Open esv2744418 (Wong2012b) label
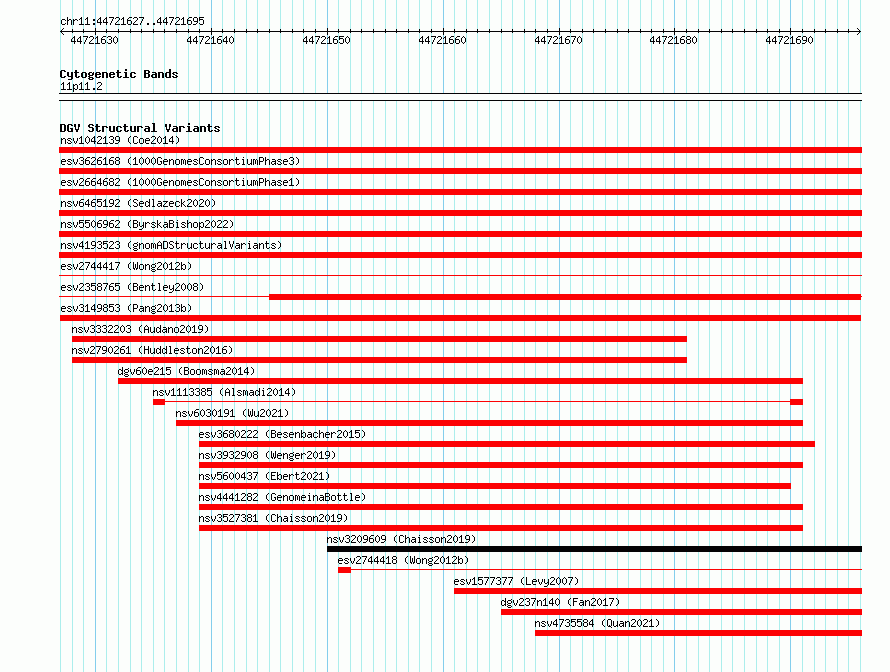The height and width of the screenshot is (672, 890). click(x=403, y=560)
